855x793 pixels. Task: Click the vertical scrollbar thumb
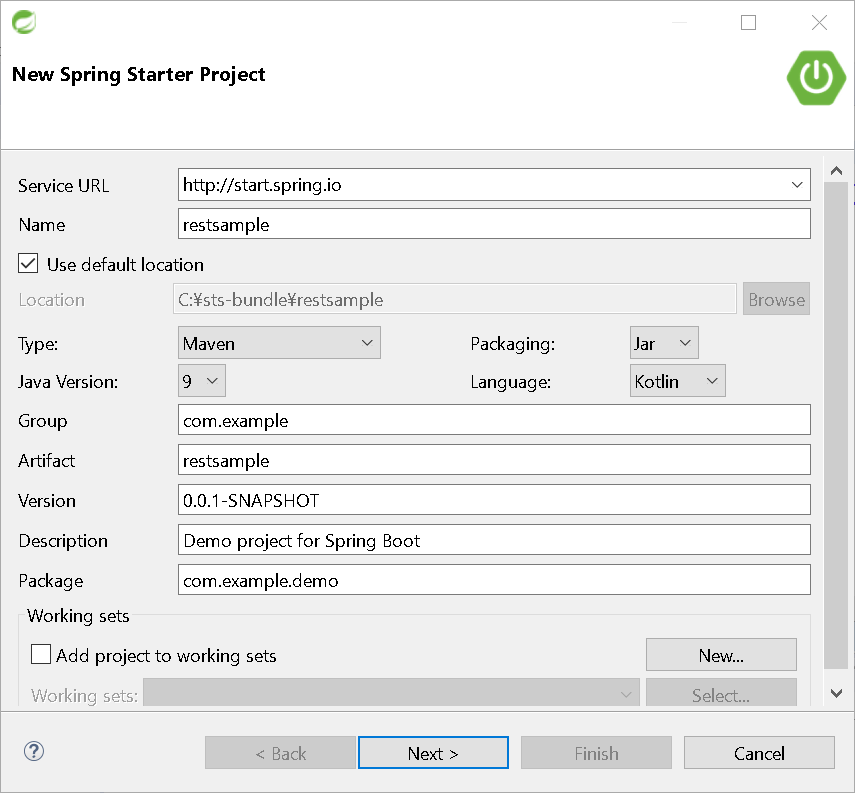(836, 425)
